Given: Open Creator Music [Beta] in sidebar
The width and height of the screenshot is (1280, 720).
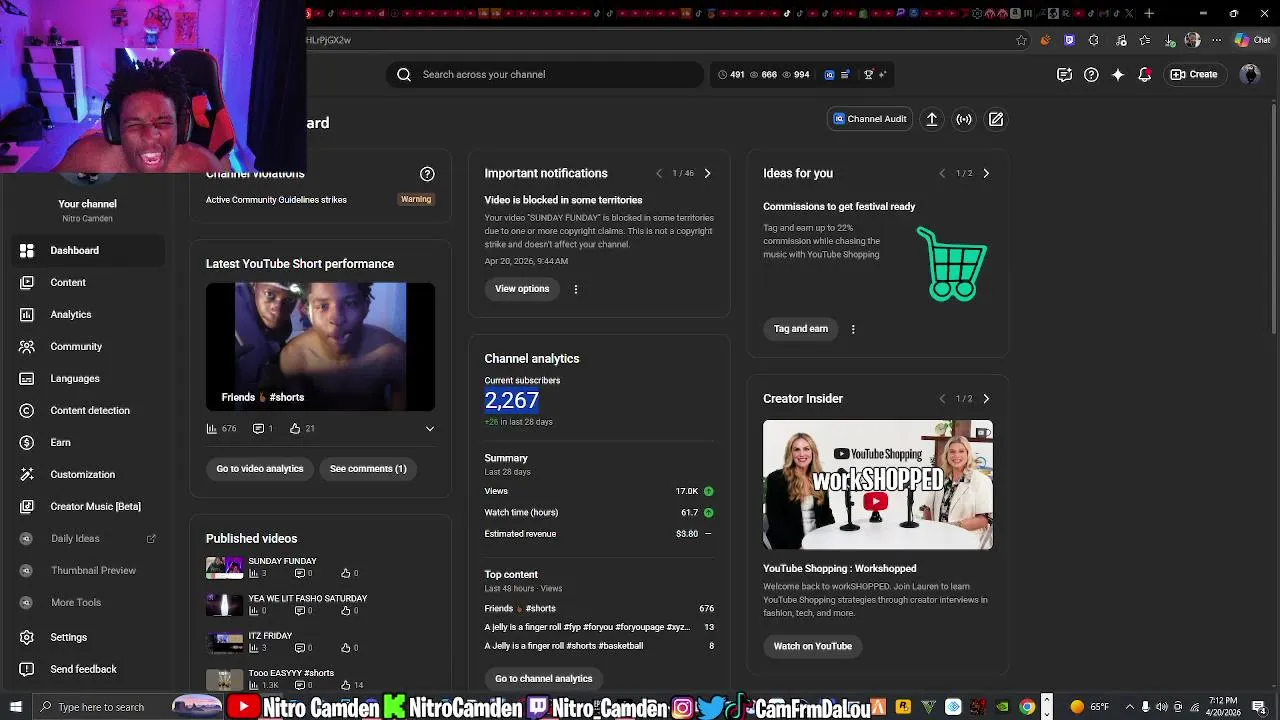Looking at the screenshot, I should point(88,507).
